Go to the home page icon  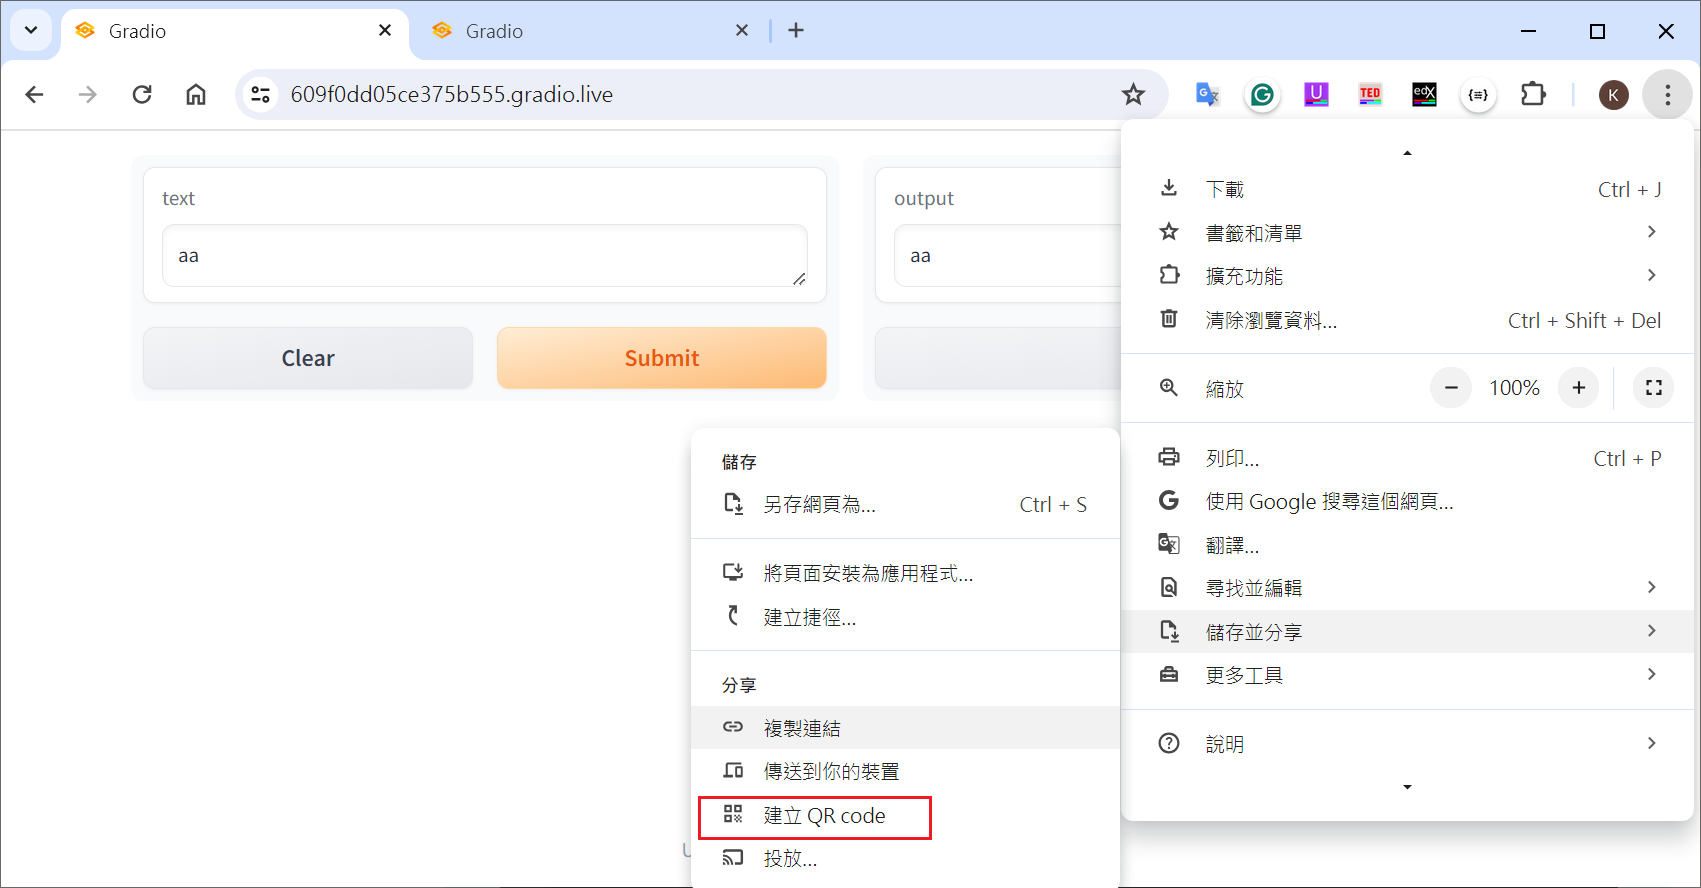coord(196,95)
